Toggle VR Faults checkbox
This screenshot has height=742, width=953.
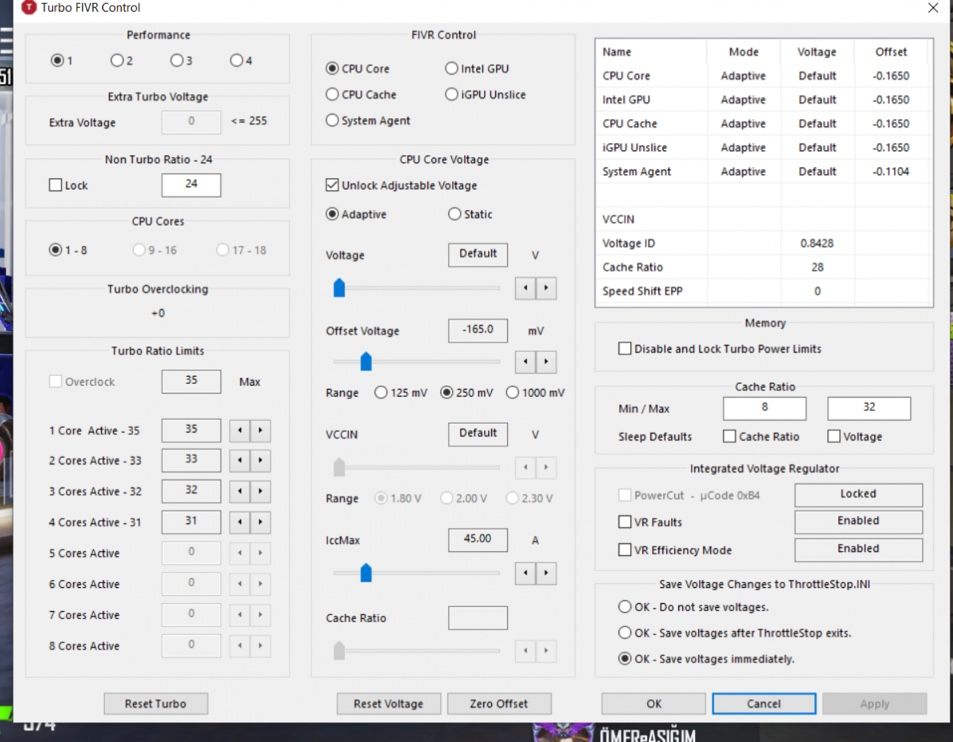[624, 521]
